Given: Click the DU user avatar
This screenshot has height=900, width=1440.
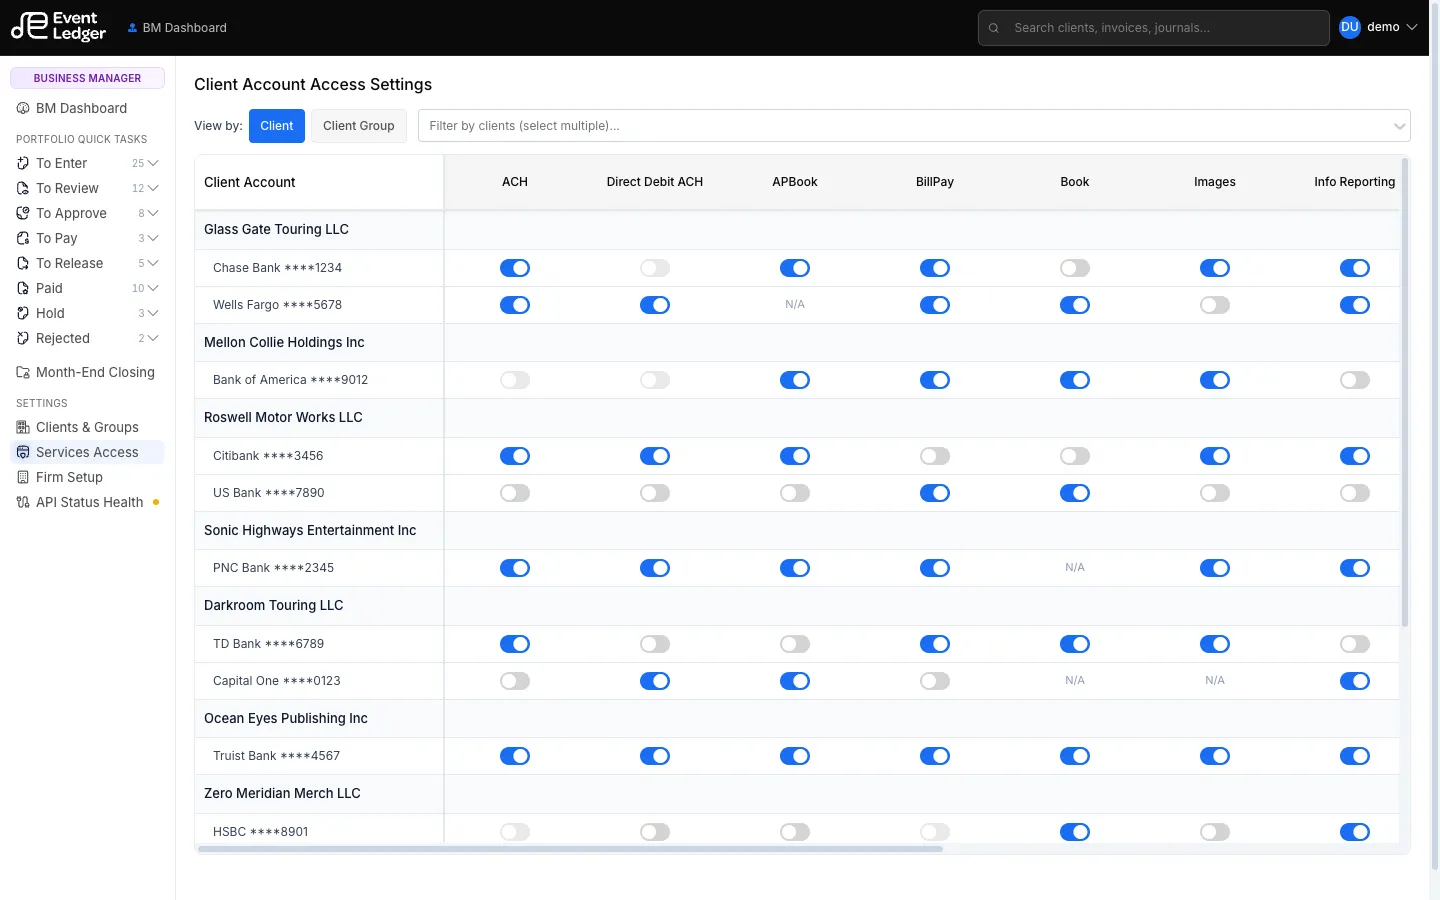Looking at the screenshot, I should (1350, 27).
